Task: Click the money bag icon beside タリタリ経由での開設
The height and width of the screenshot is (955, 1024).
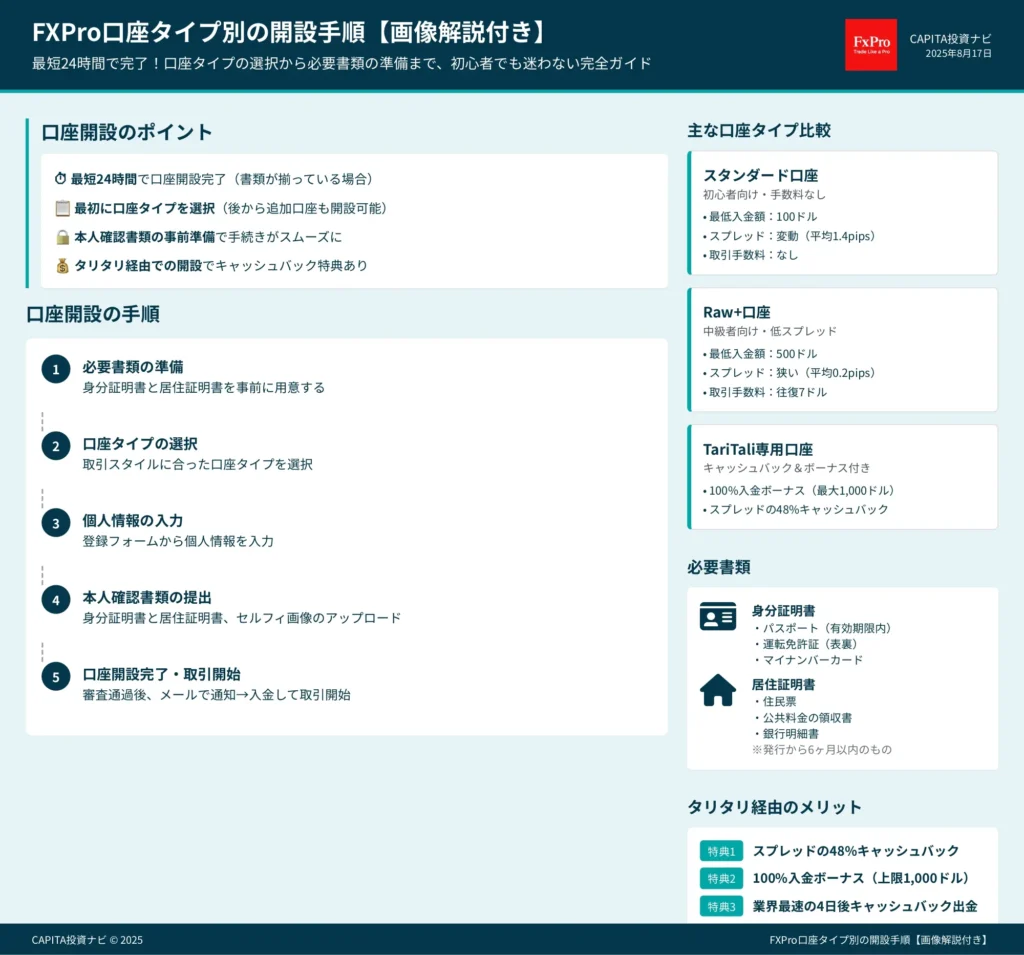Action: pos(63,266)
